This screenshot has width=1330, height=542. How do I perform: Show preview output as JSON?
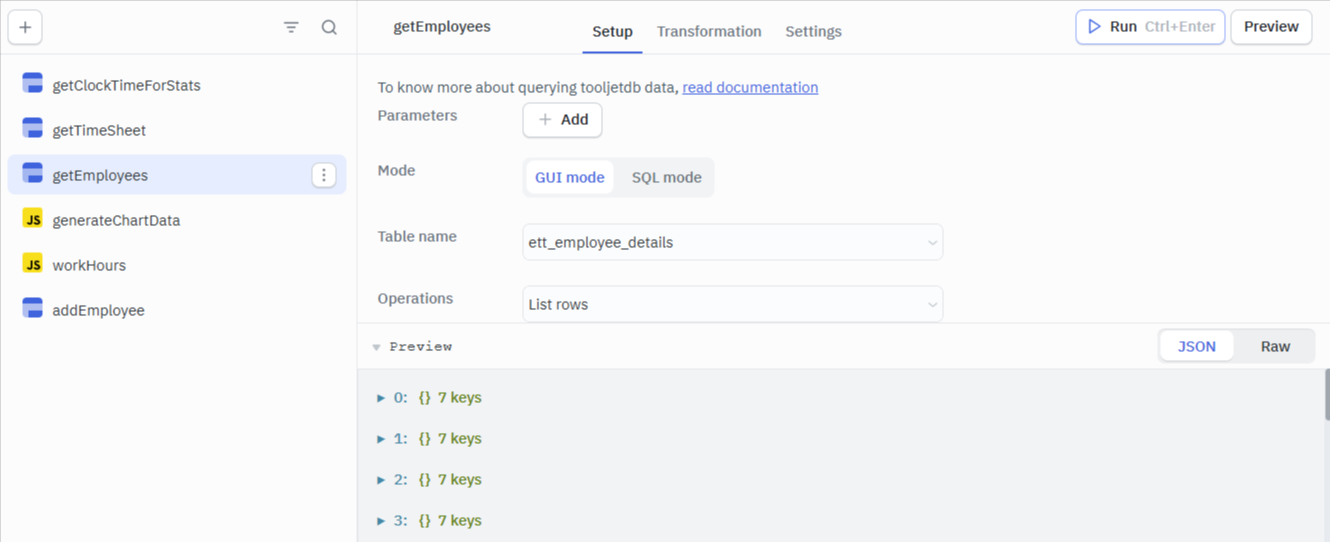coord(1196,346)
